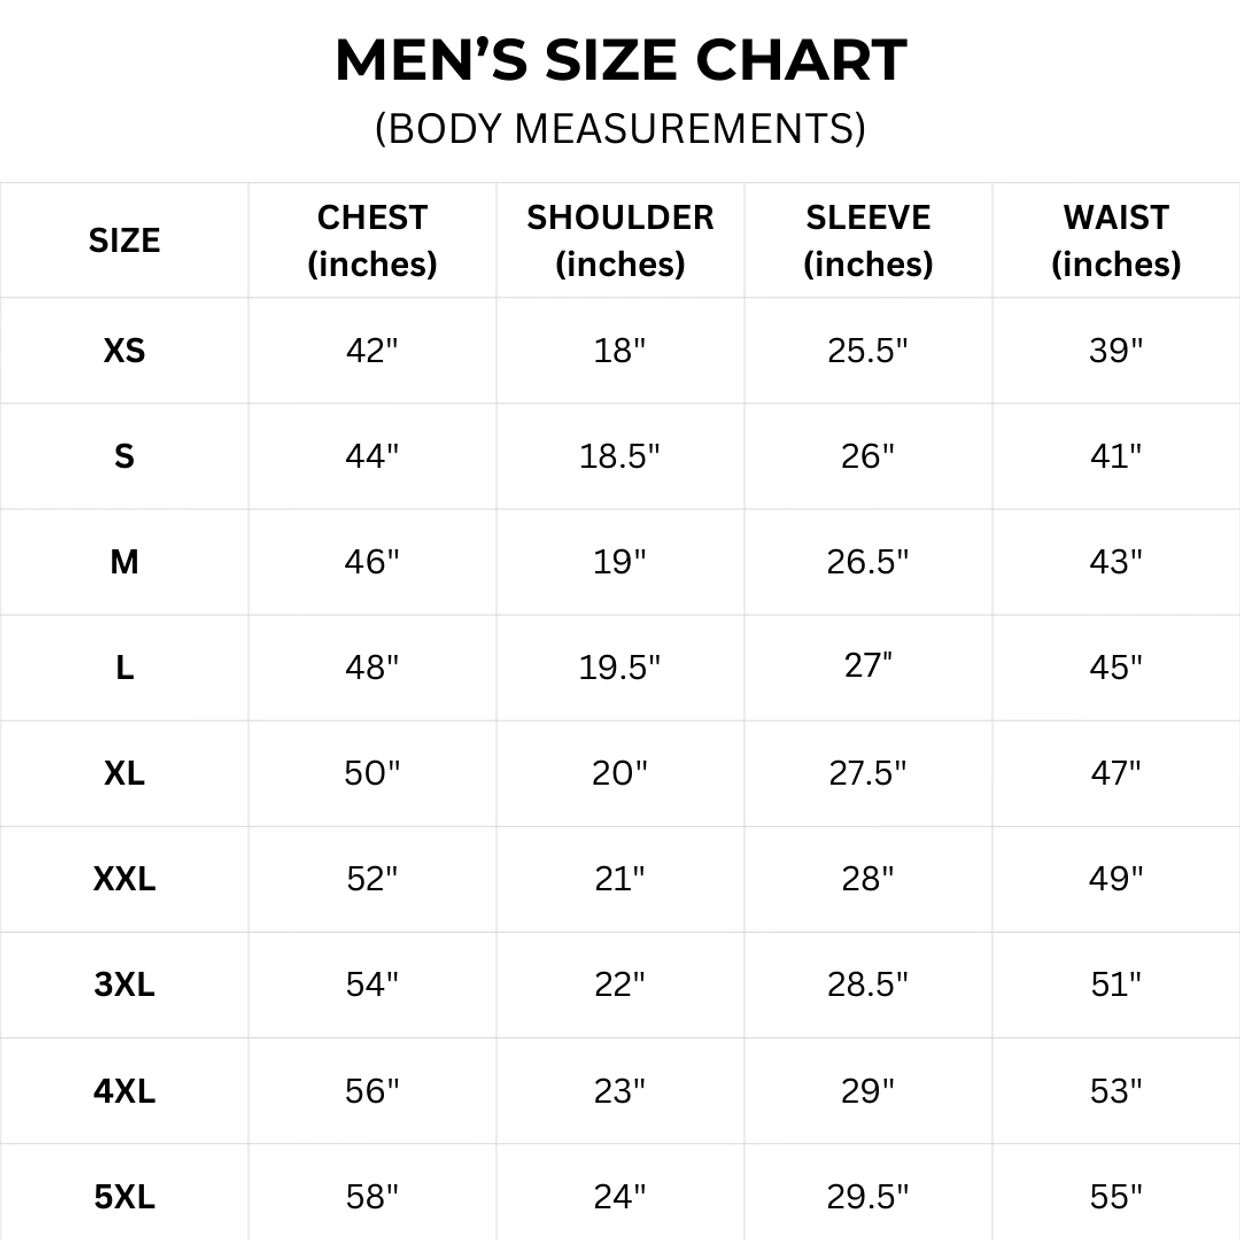Click the Body Measurements subtitle

coord(620,129)
